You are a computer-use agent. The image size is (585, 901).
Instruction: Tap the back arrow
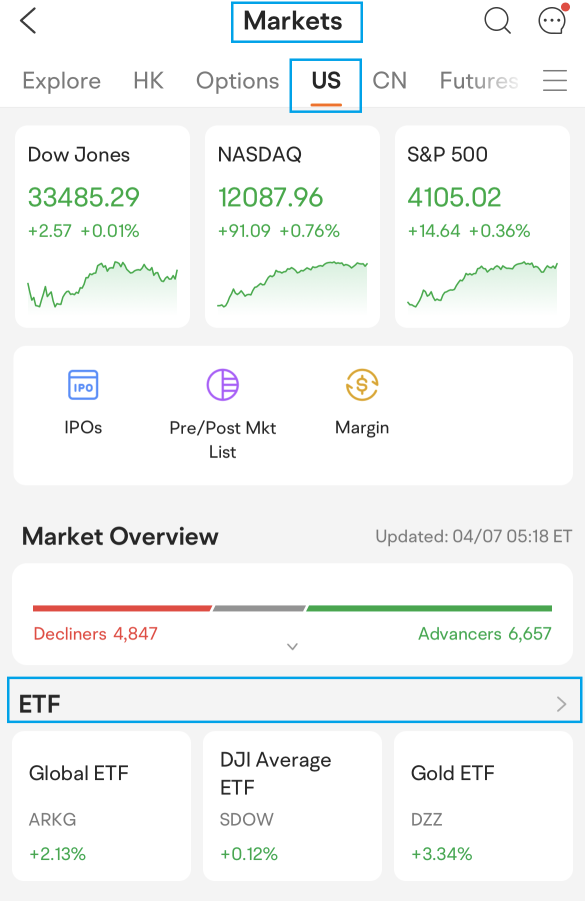coord(27,21)
